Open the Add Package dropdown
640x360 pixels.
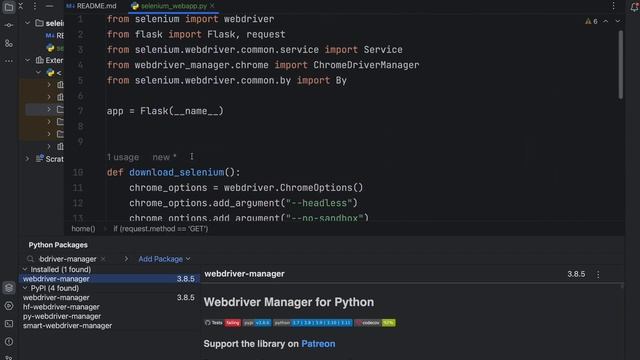164,259
